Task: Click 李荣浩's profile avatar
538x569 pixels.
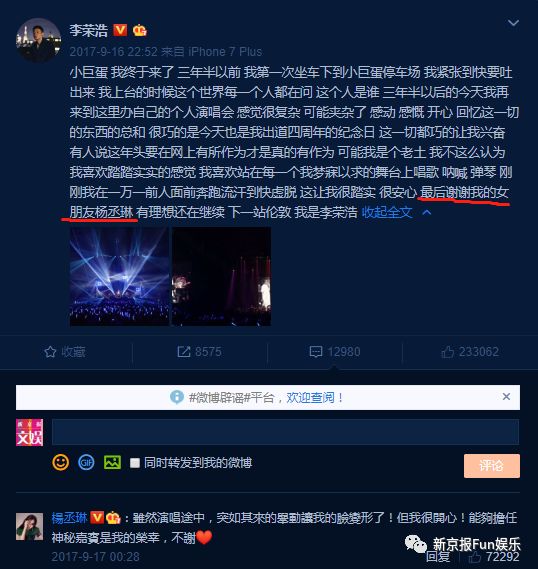Action: click(x=38, y=40)
